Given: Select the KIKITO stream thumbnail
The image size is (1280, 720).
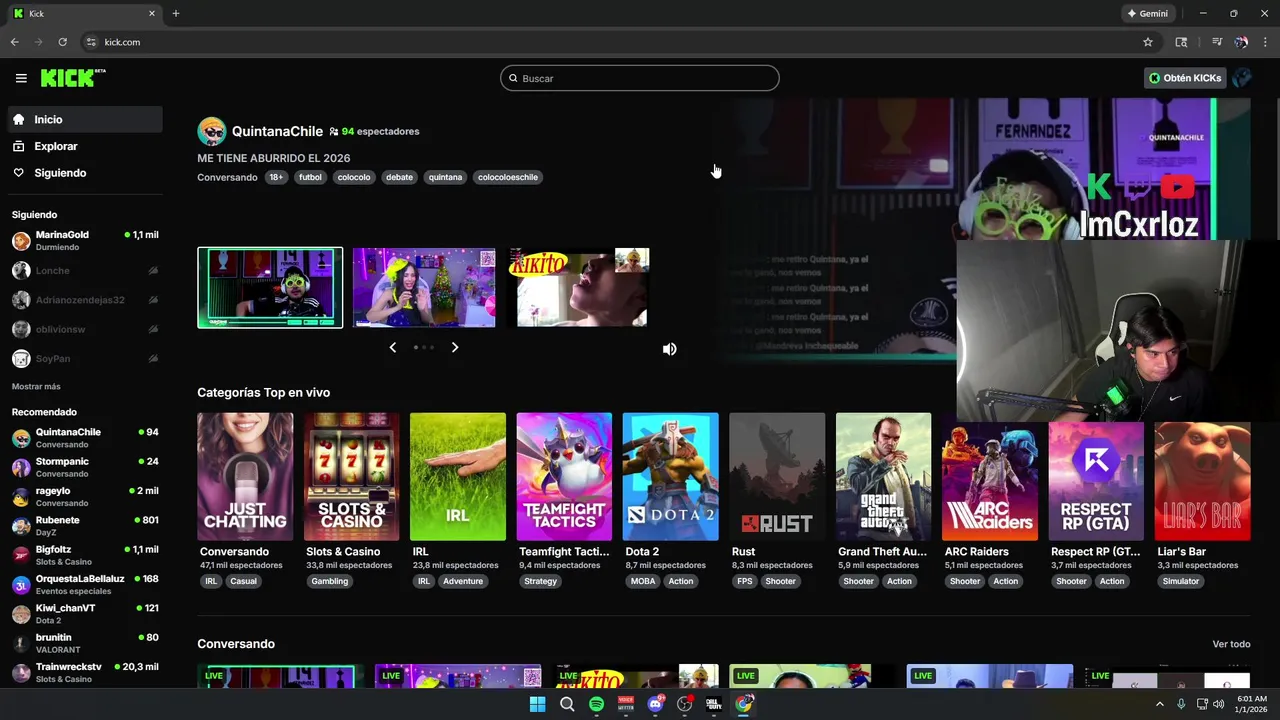Looking at the screenshot, I should pyautogui.click(x=580, y=288).
